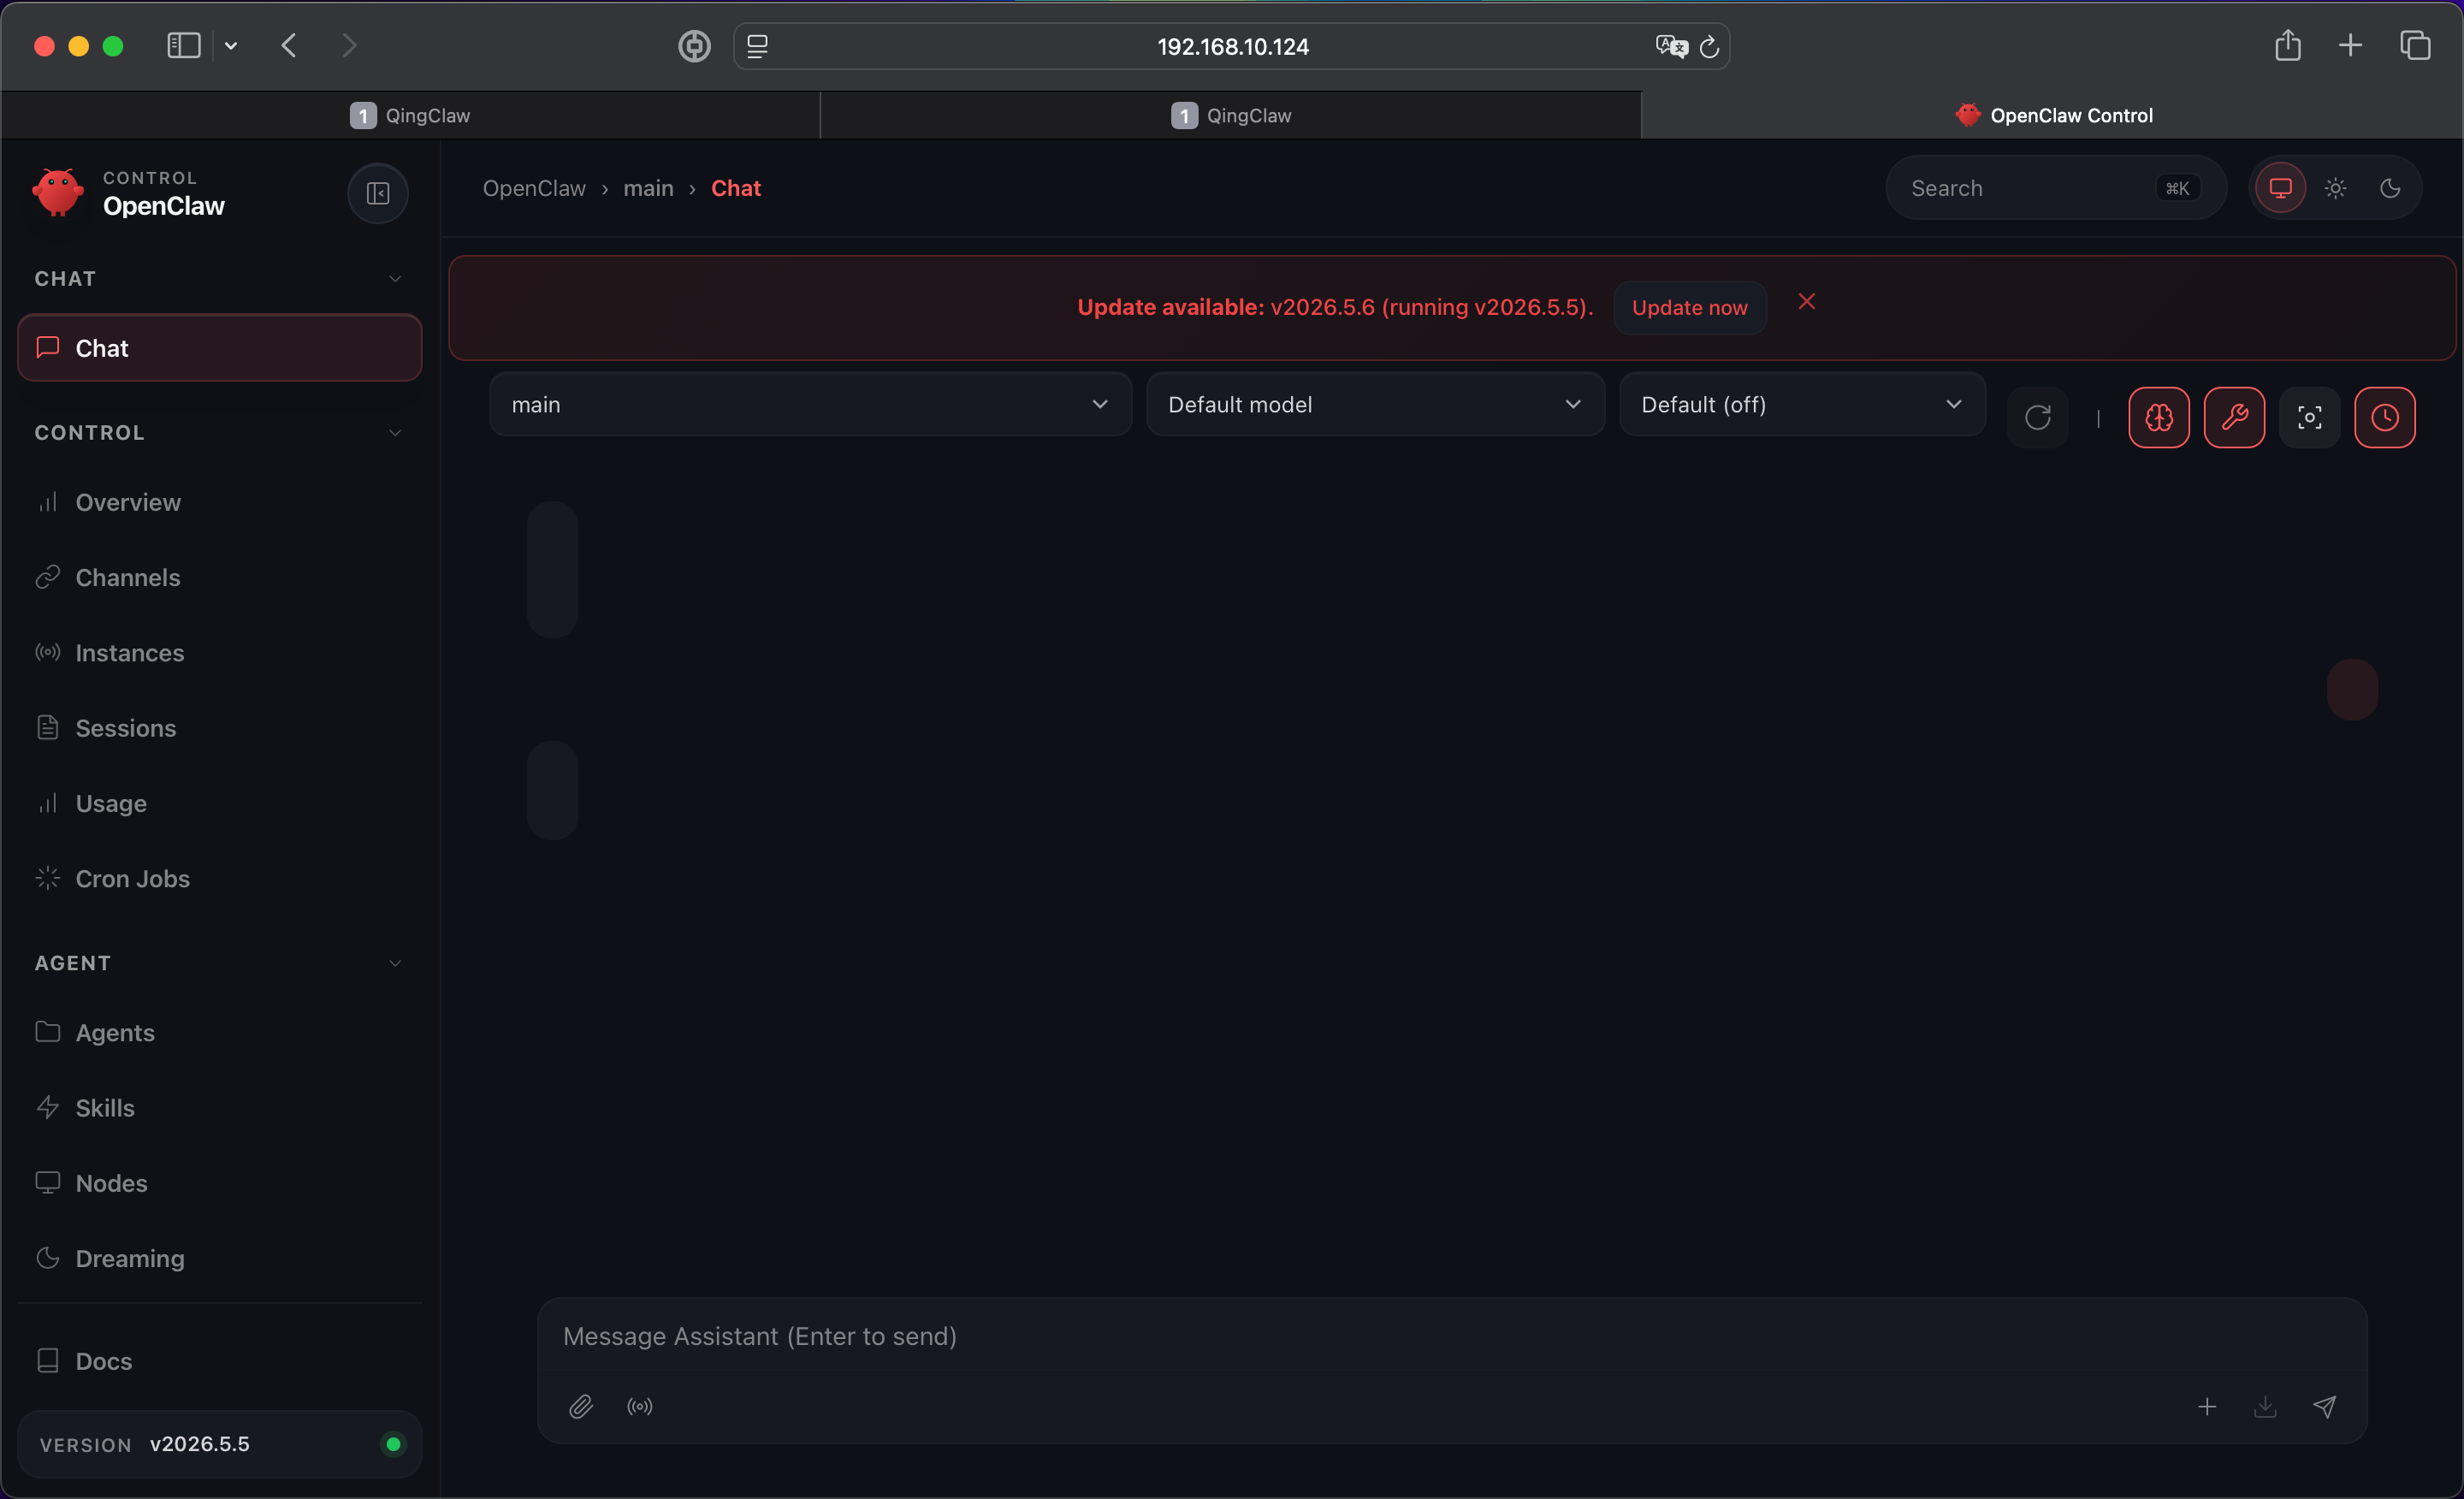Select the system theme monitor icon
This screenshot has height=1499, width=2464.
click(2280, 188)
